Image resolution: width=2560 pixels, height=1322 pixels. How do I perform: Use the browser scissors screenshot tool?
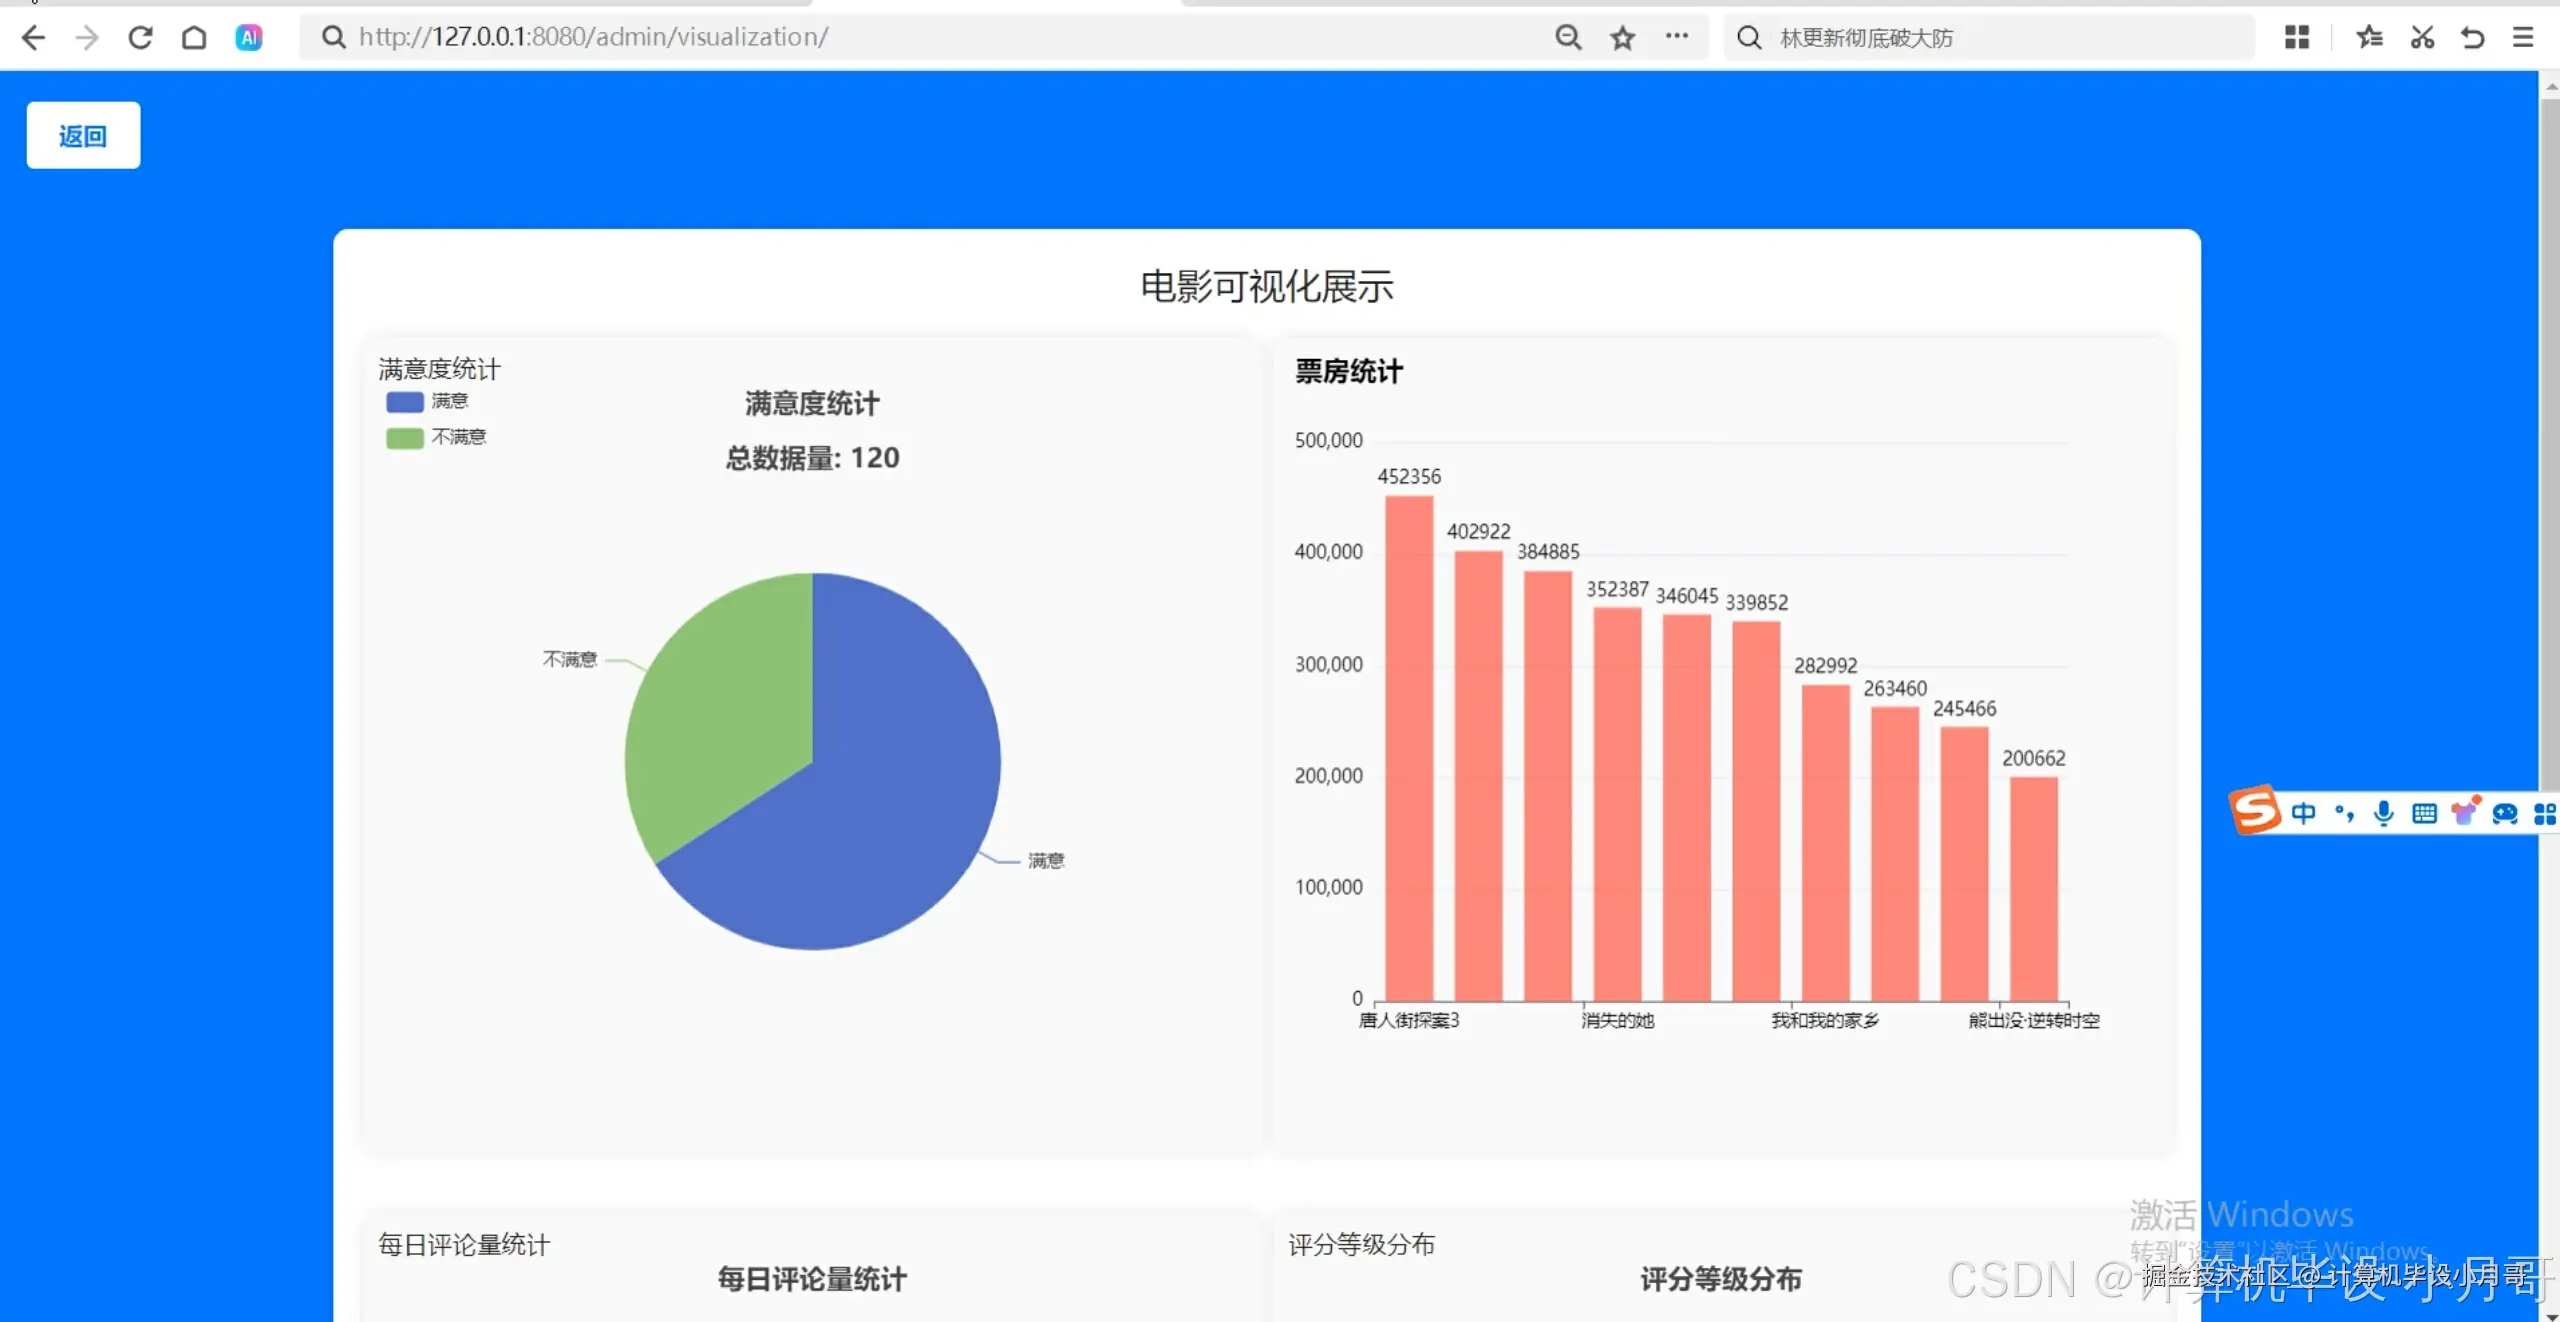coord(2422,37)
